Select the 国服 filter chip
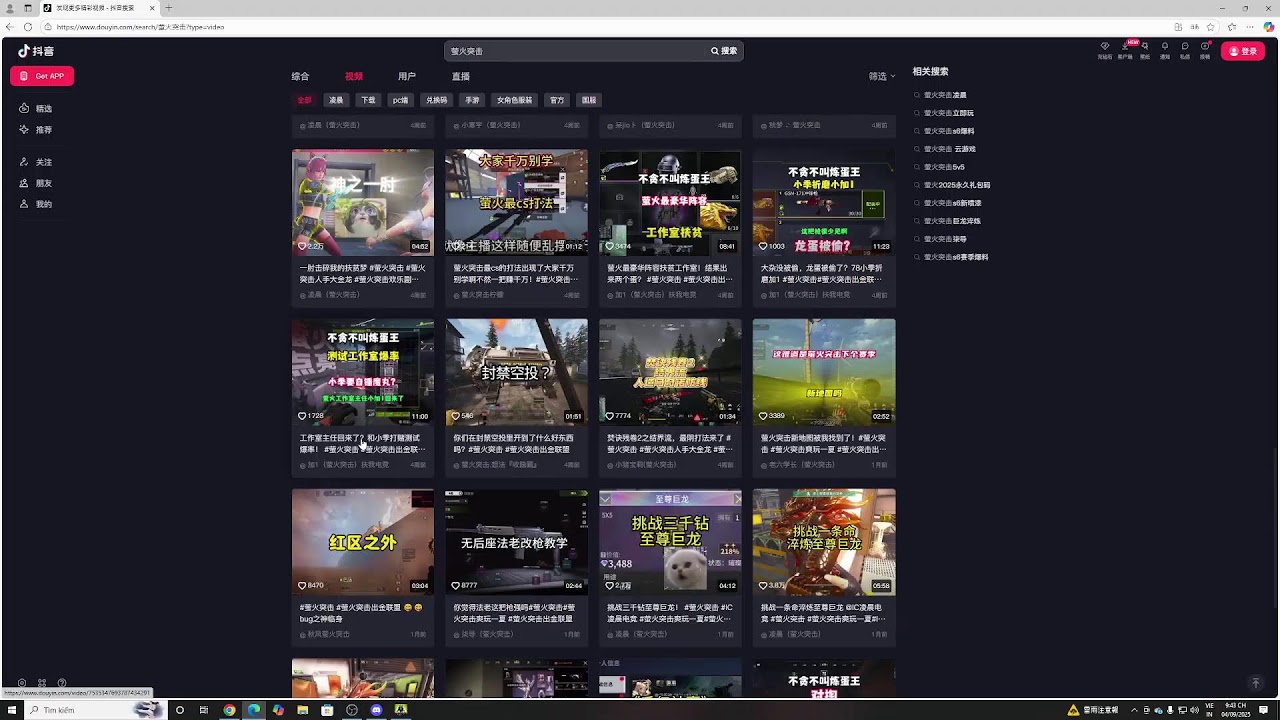The image size is (1280, 720). pos(589,100)
